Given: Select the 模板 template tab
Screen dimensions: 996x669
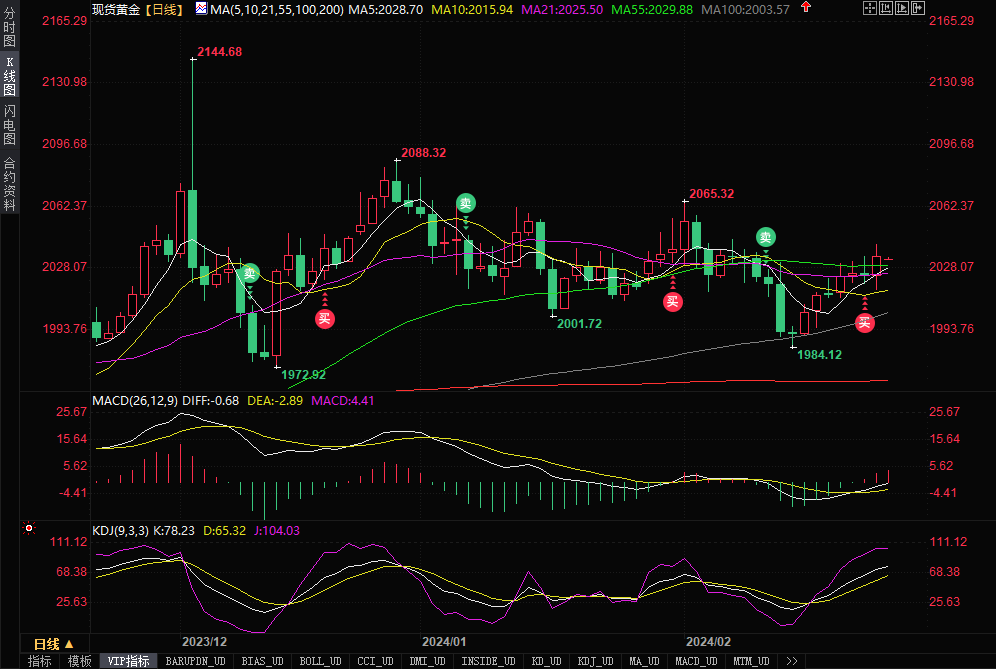Looking at the screenshot, I should click(79, 661).
